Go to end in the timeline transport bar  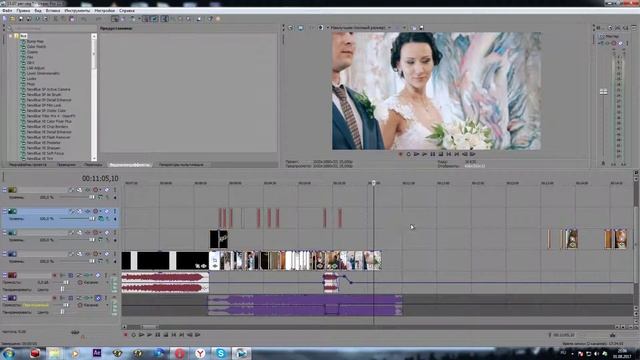coord(182,335)
